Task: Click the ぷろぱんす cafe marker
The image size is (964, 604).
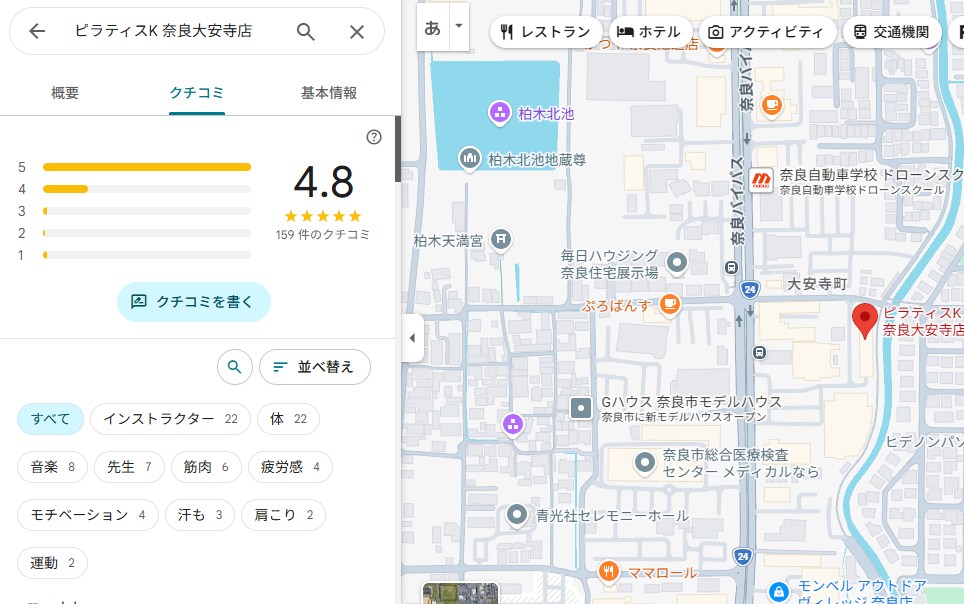Action: click(x=669, y=304)
